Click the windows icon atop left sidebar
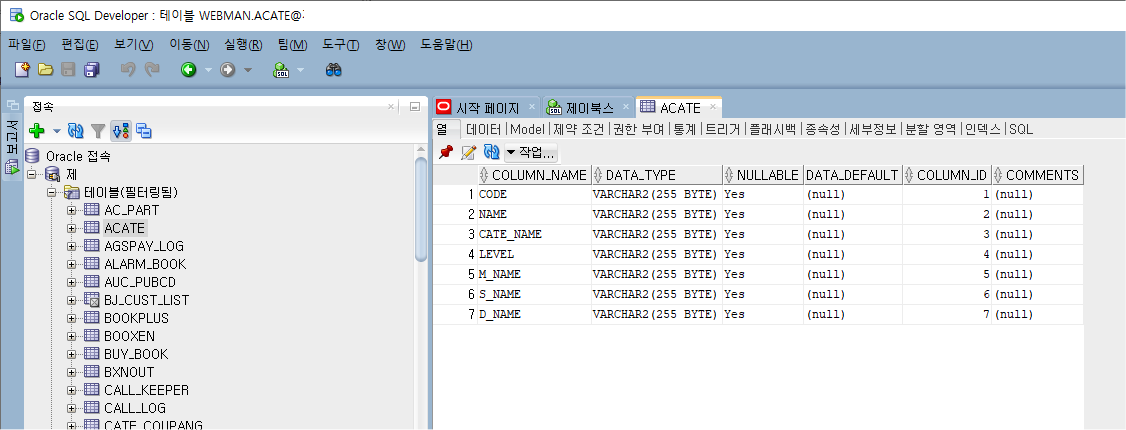Image resolution: width=1126 pixels, height=430 pixels. pyautogui.click(x=11, y=104)
